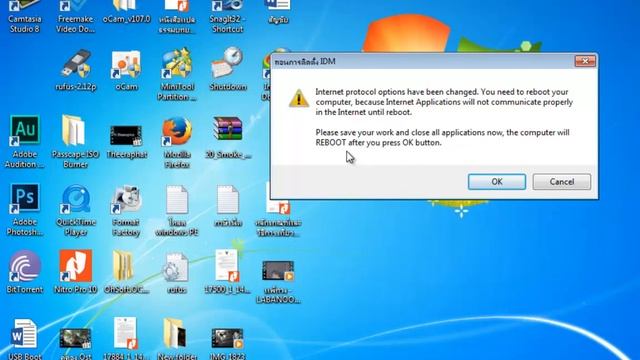
Task: Select Mozilla Firefox icon
Action: coord(177,142)
